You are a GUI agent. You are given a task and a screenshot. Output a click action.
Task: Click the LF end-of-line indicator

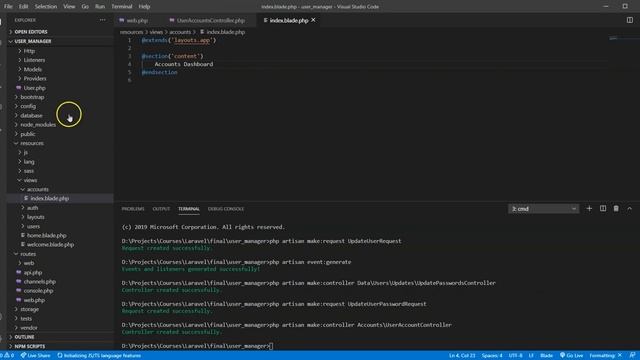coord(531,356)
